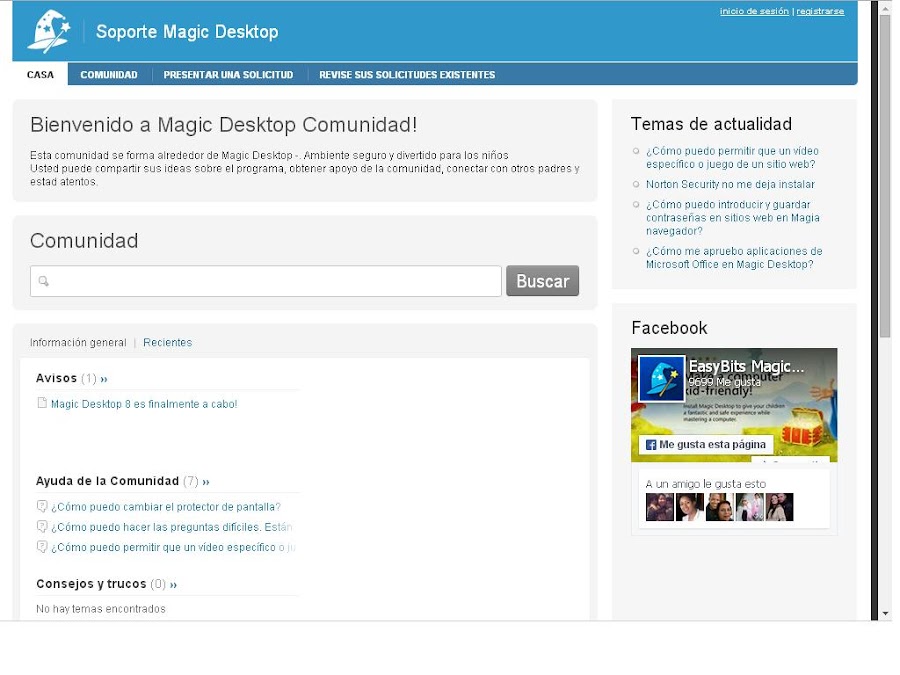Click the Facebook logo on Me gusta button

[651, 445]
